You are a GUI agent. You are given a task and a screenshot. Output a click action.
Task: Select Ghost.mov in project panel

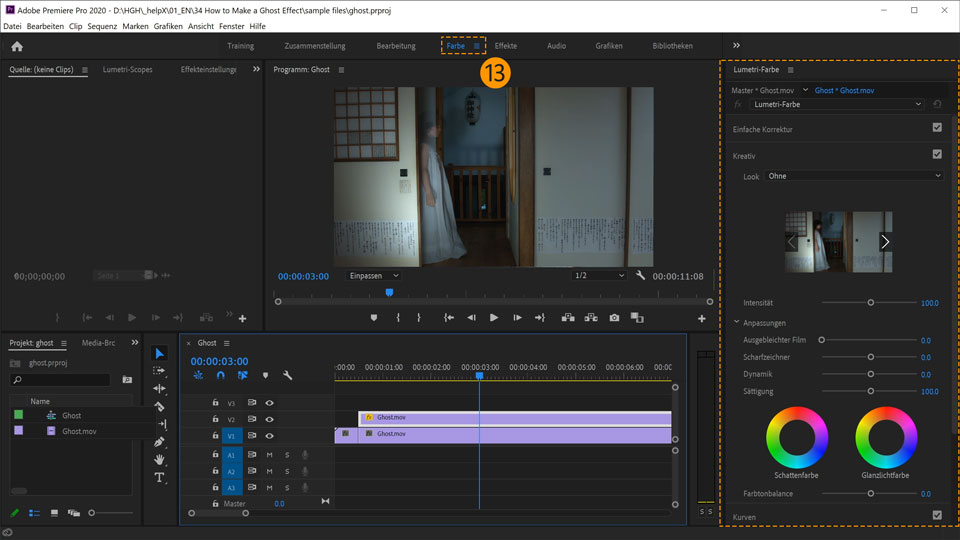pos(79,431)
